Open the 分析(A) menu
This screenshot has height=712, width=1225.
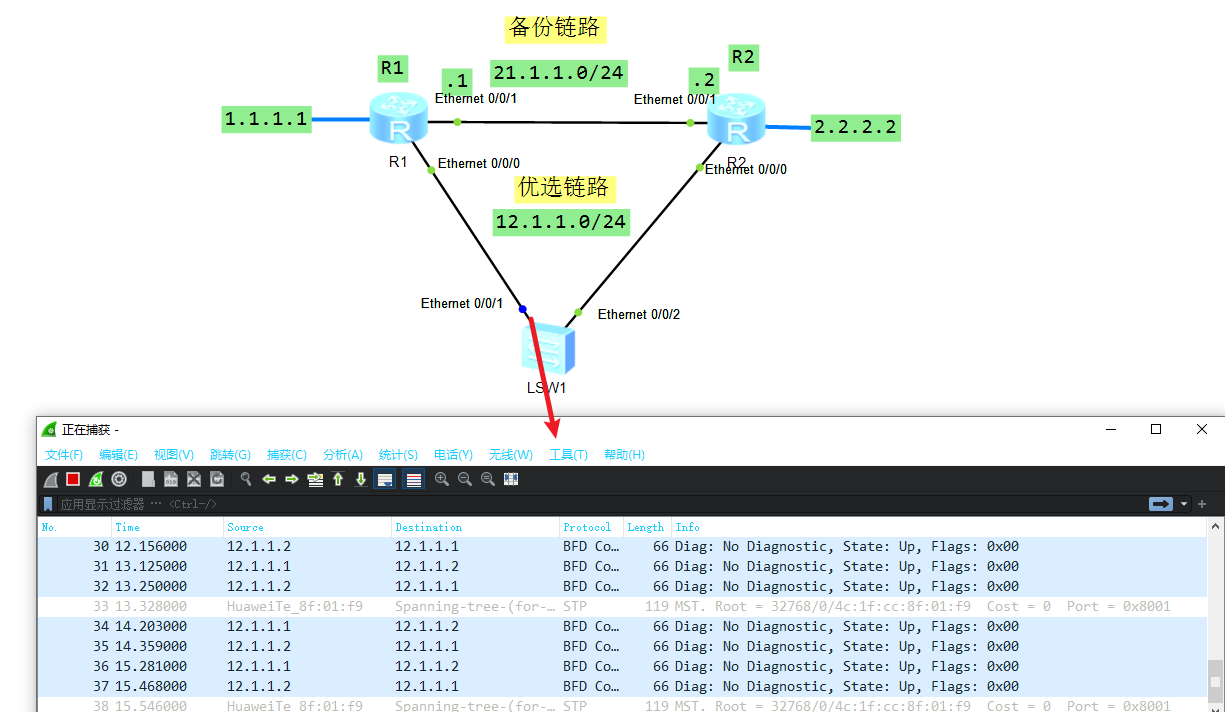[x=343, y=455]
